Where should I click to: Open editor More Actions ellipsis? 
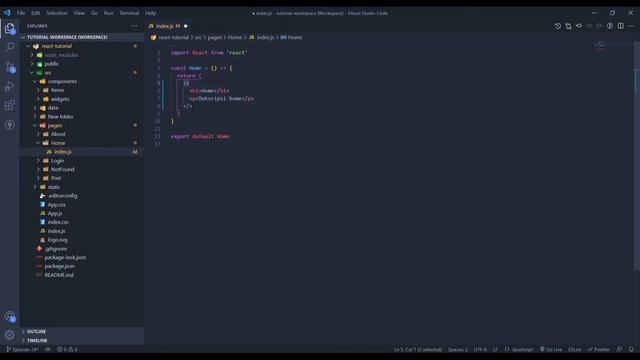click(x=631, y=26)
